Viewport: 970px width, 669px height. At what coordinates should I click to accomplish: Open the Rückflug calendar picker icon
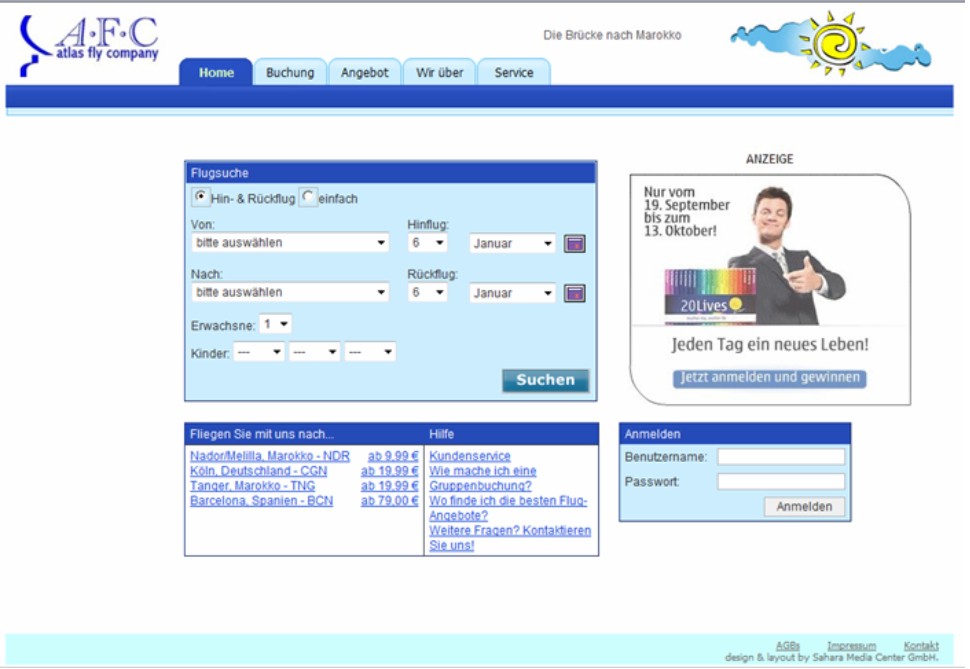pos(574,293)
